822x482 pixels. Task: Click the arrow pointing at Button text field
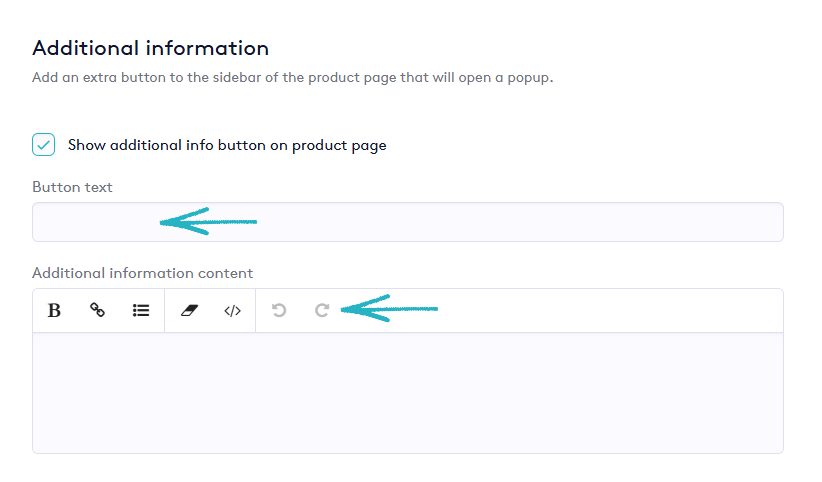pos(208,221)
